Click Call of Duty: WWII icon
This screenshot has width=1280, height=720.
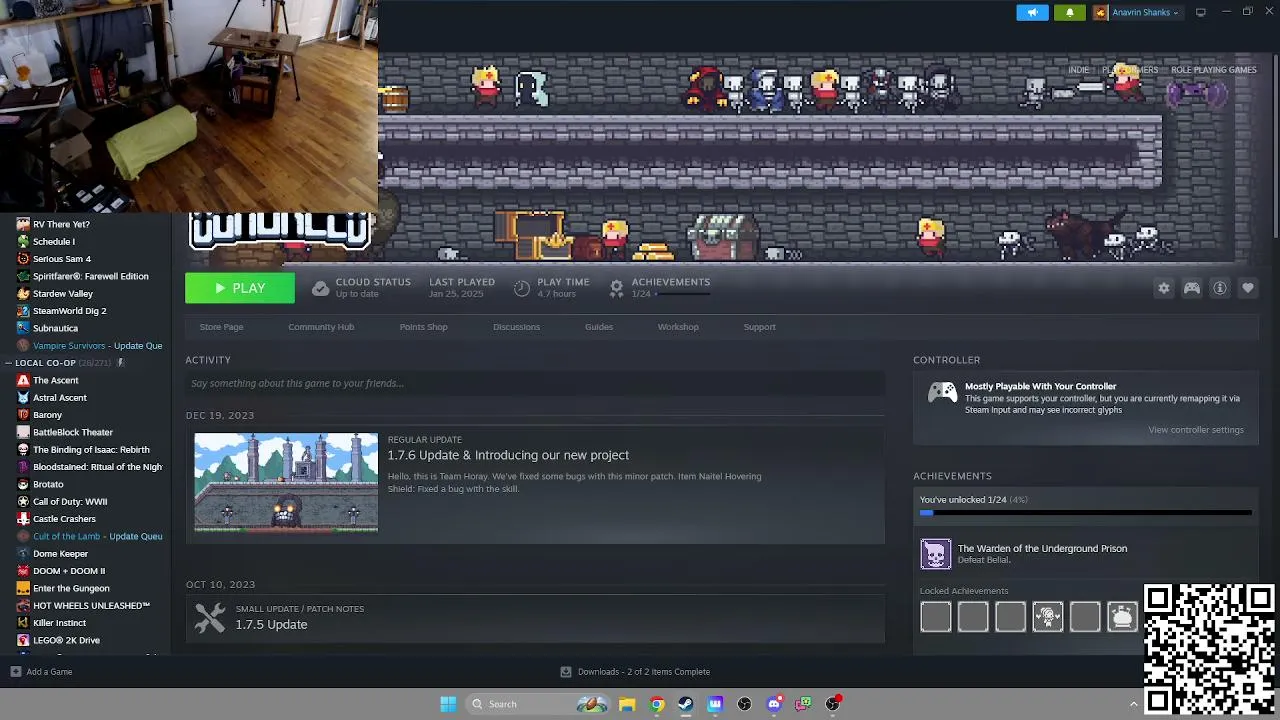point(23,501)
